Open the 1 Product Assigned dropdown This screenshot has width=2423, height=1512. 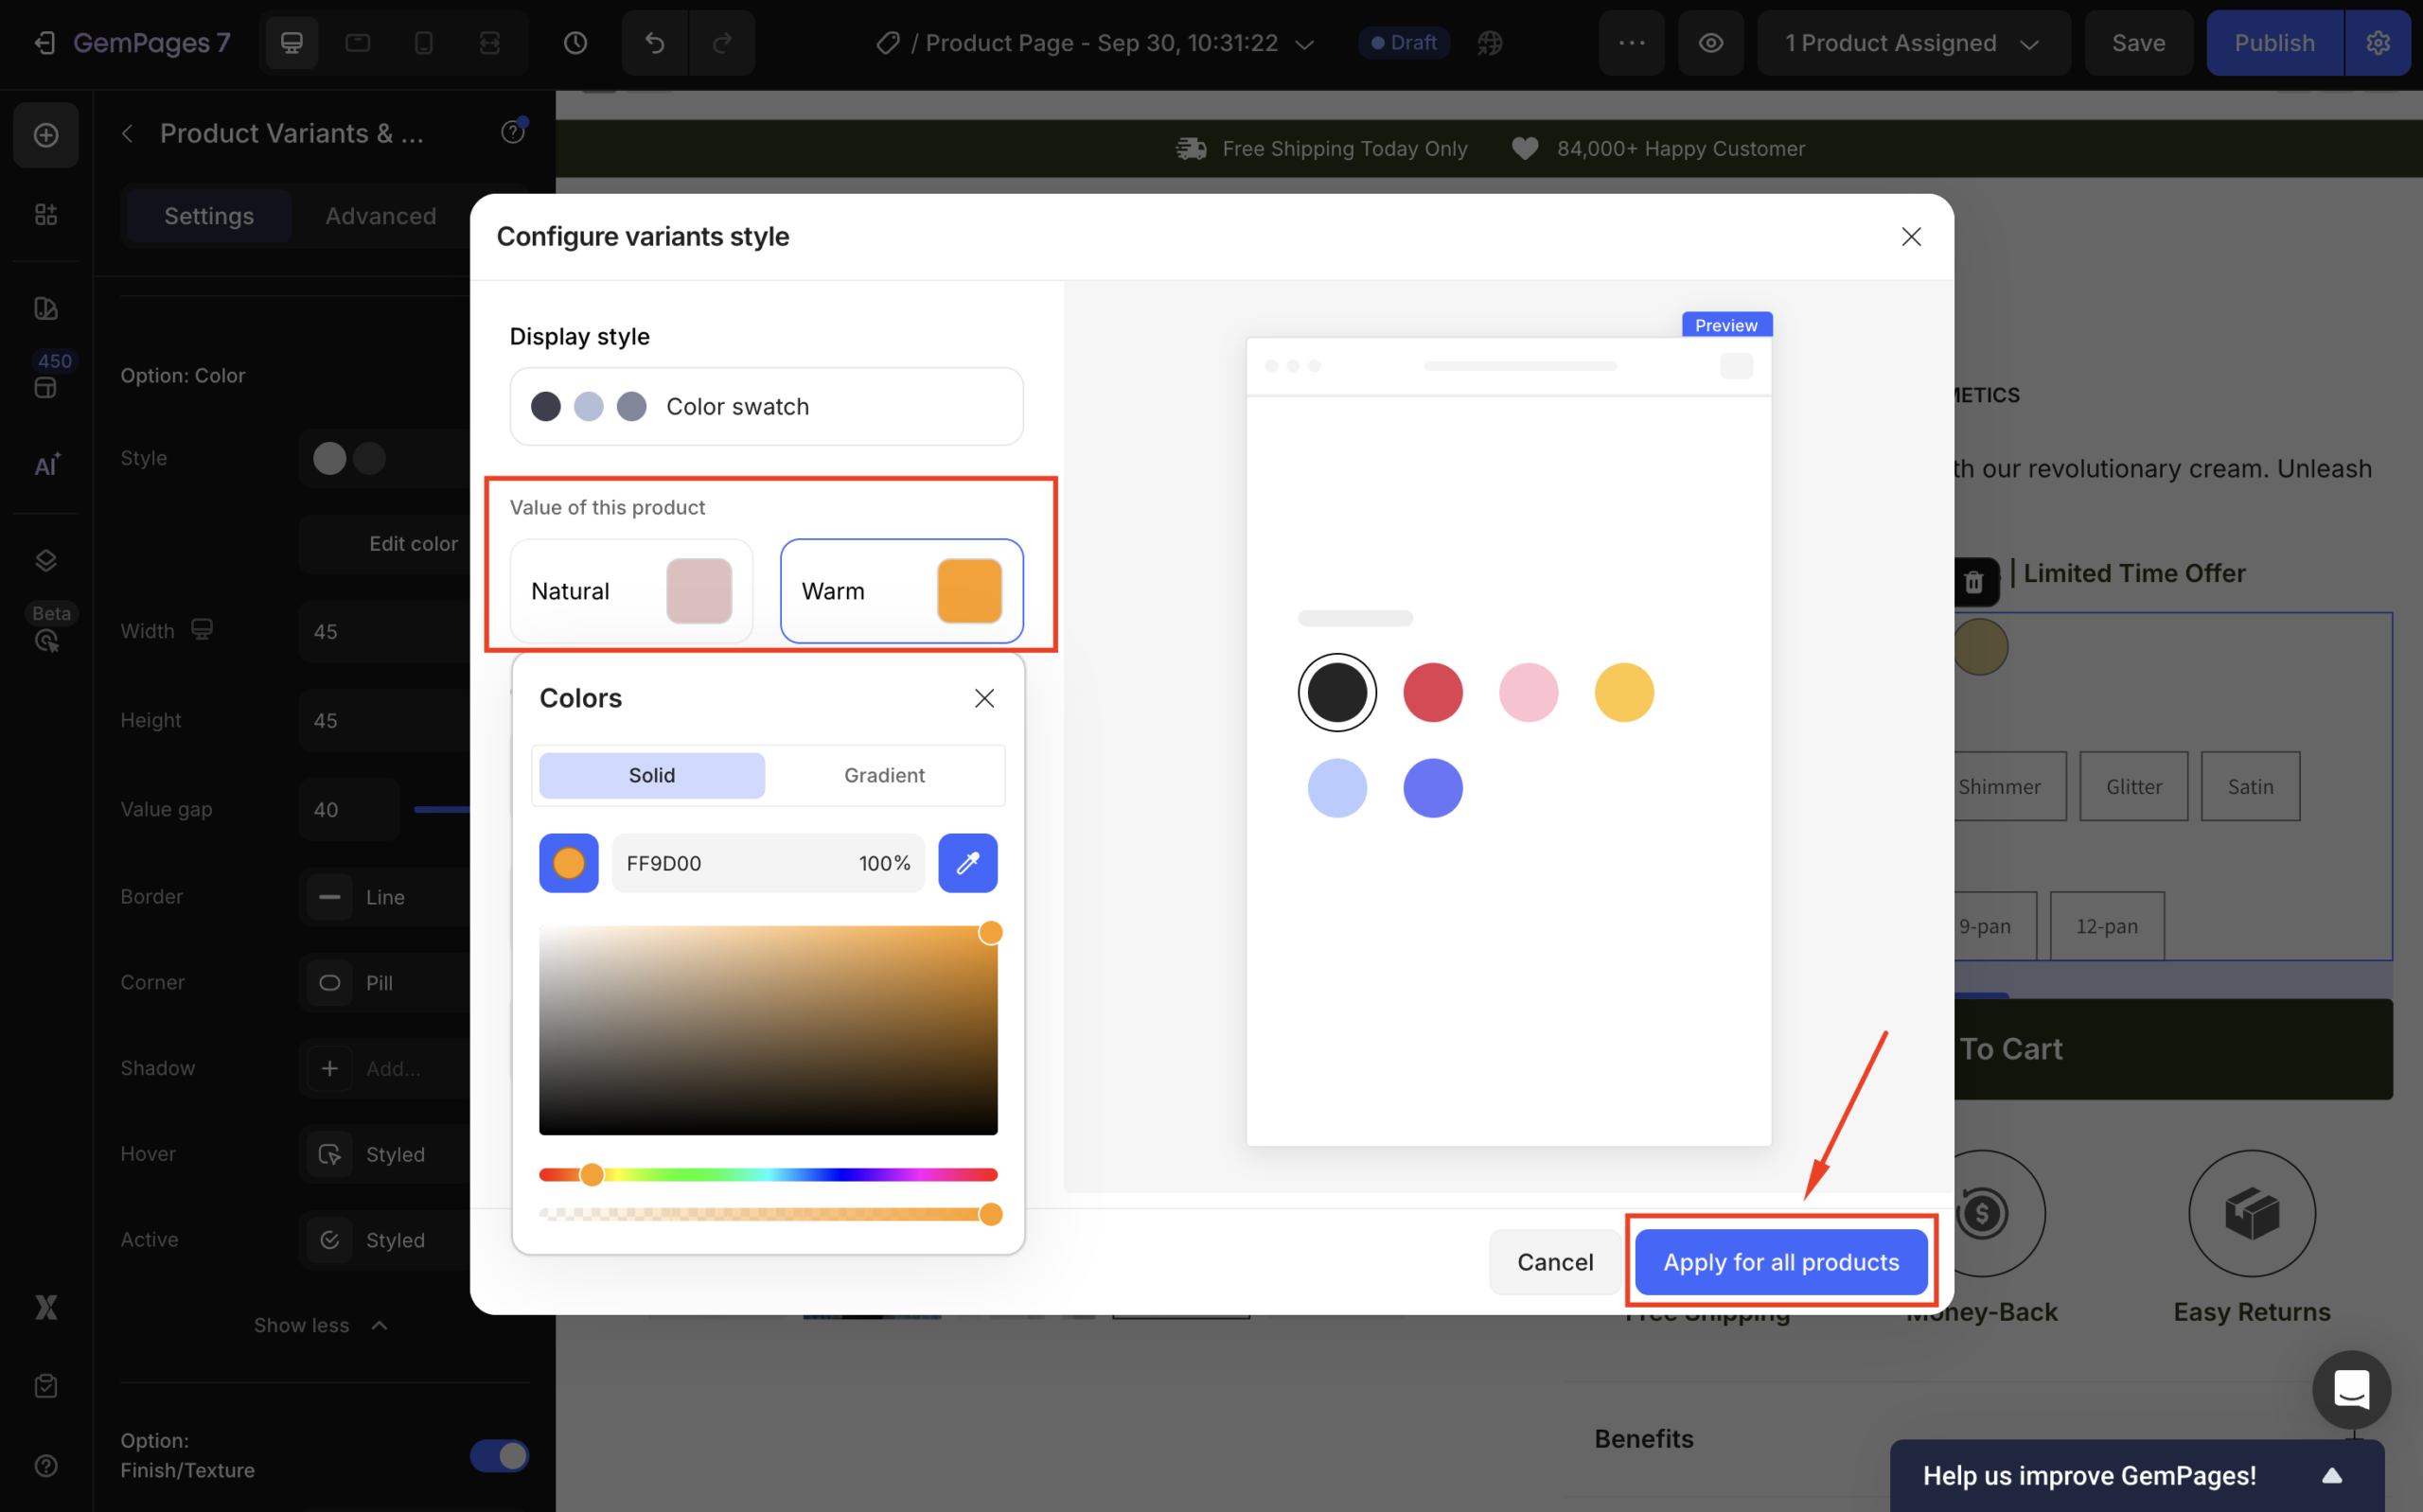[1911, 43]
